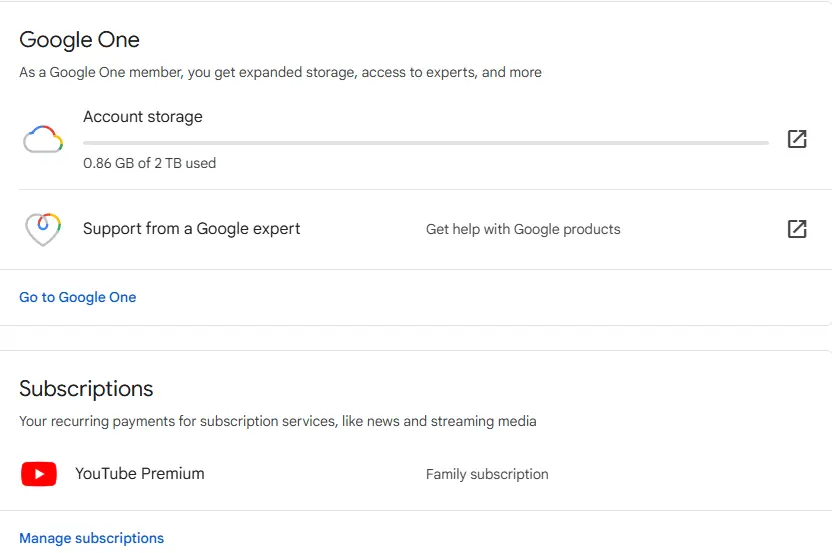Image resolution: width=832 pixels, height=553 pixels.
Task: Click the Google One heart support icon
Action: tap(43, 229)
